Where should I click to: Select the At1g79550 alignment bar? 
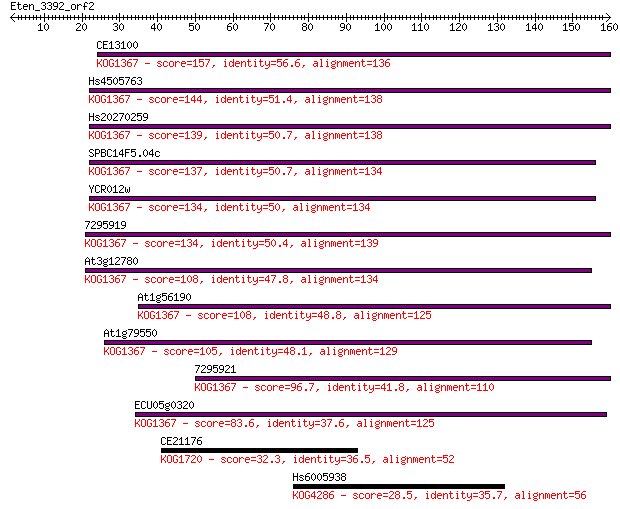pos(348,342)
